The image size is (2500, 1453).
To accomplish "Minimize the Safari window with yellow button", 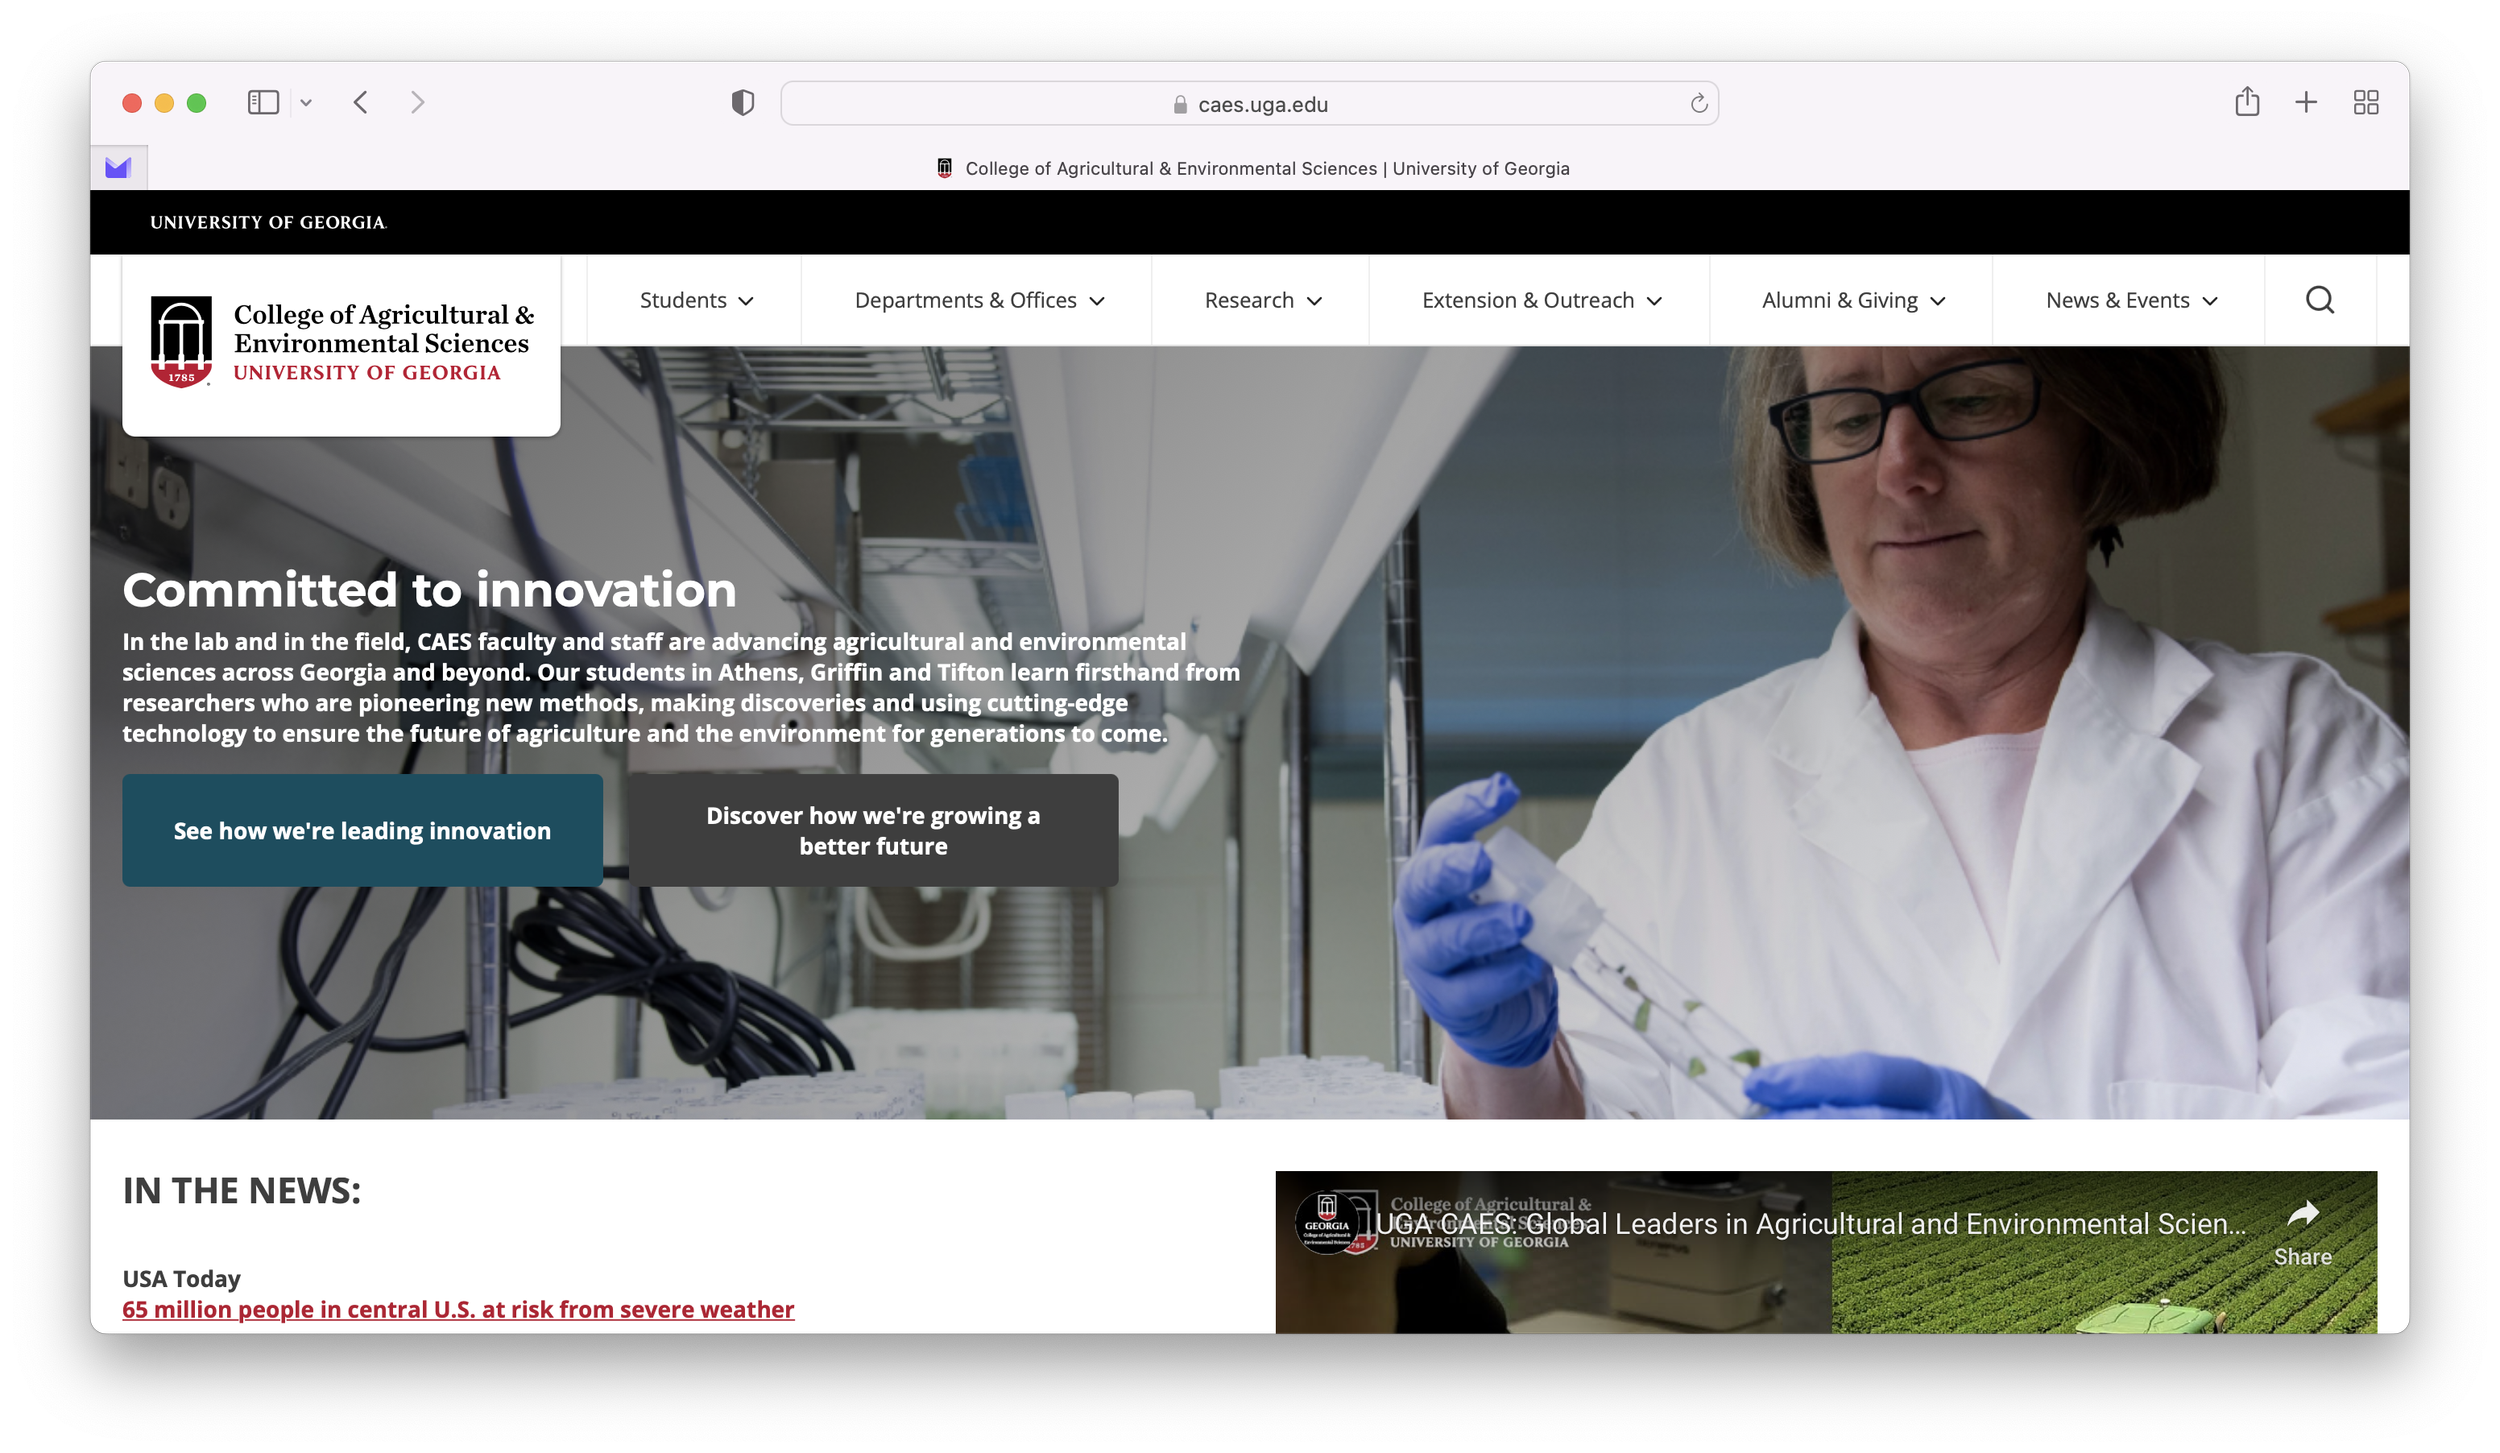I will (x=164, y=103).
